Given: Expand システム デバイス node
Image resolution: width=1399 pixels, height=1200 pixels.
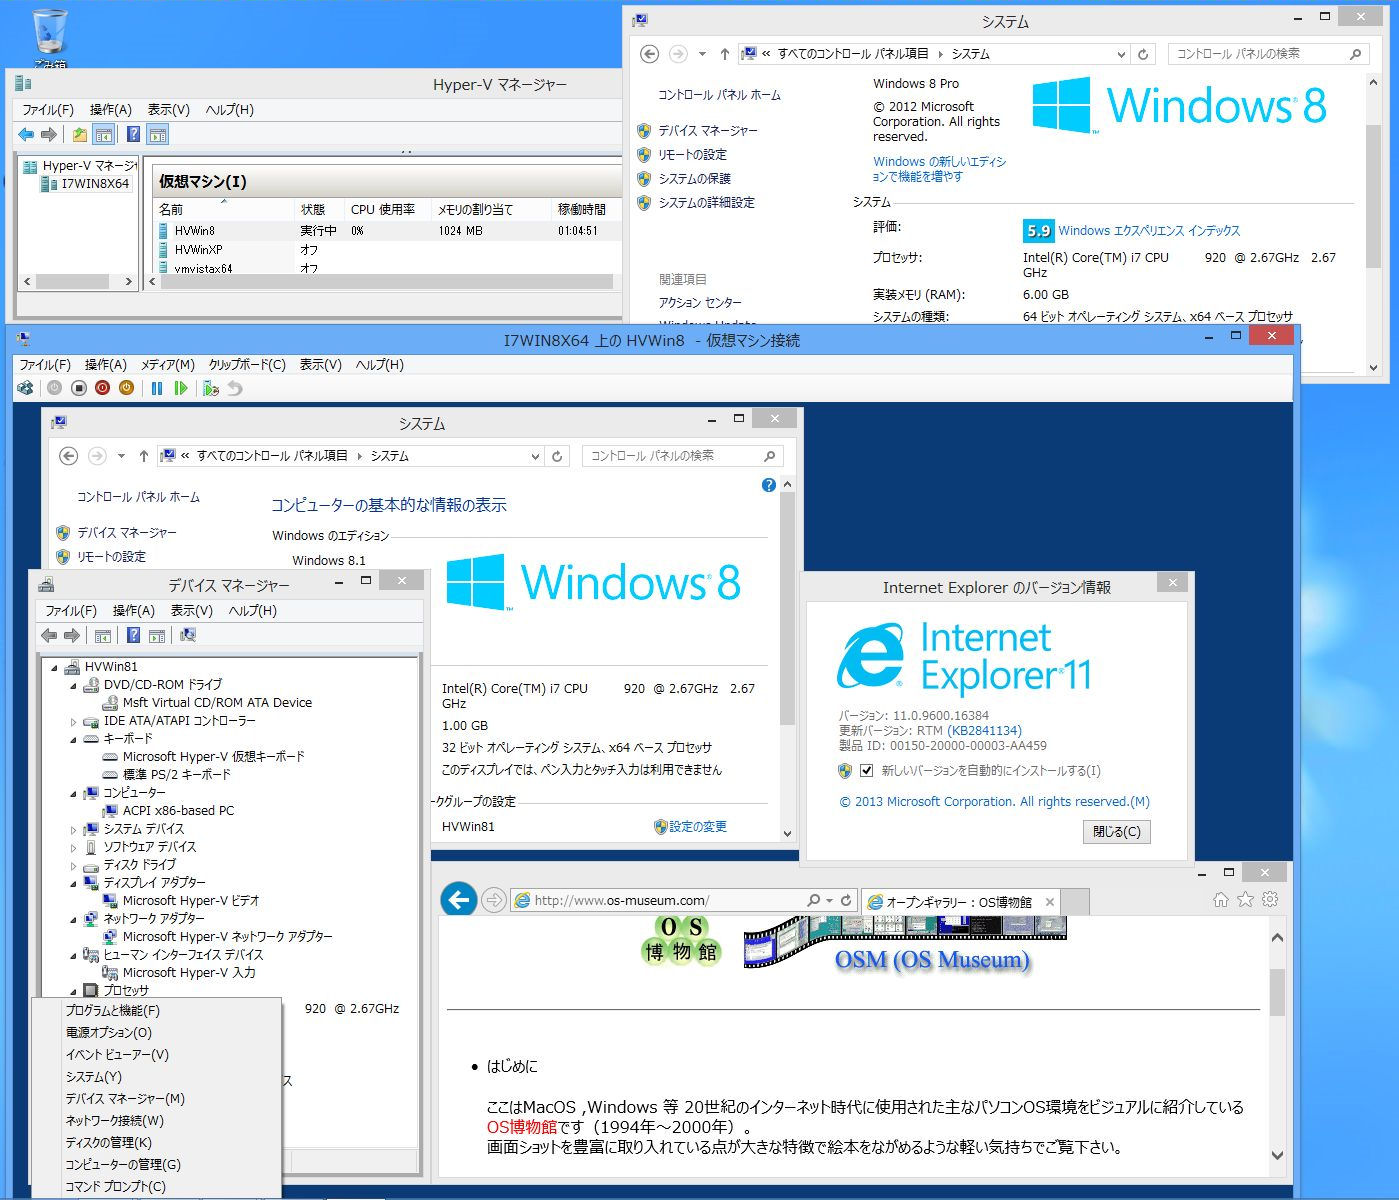Looking at the screenshot, I should pos(73,830).
